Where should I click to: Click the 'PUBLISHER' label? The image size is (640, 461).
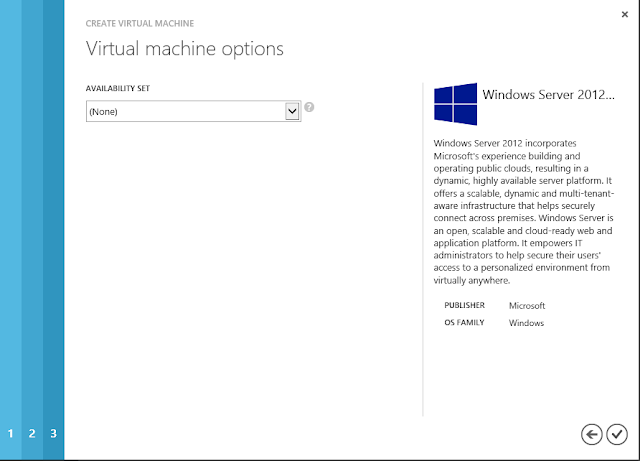pyautogui.click(x=464, y=305)
